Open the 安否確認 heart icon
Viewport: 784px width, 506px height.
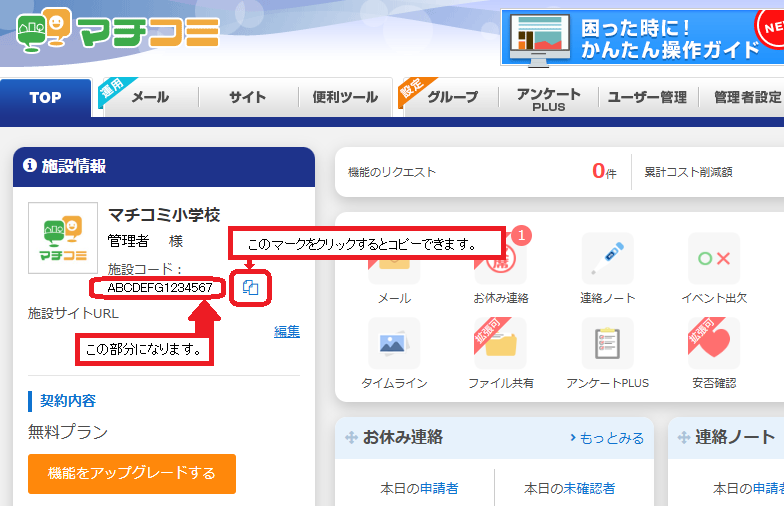point(714,346)
